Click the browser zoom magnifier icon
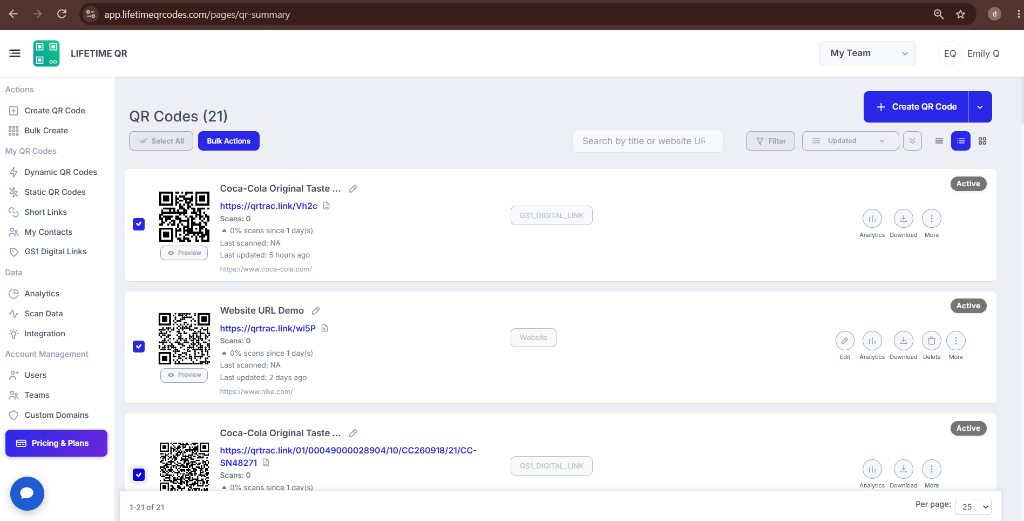Image resolution: width=1024 pixels, height=521 pixels. point(938,14)
